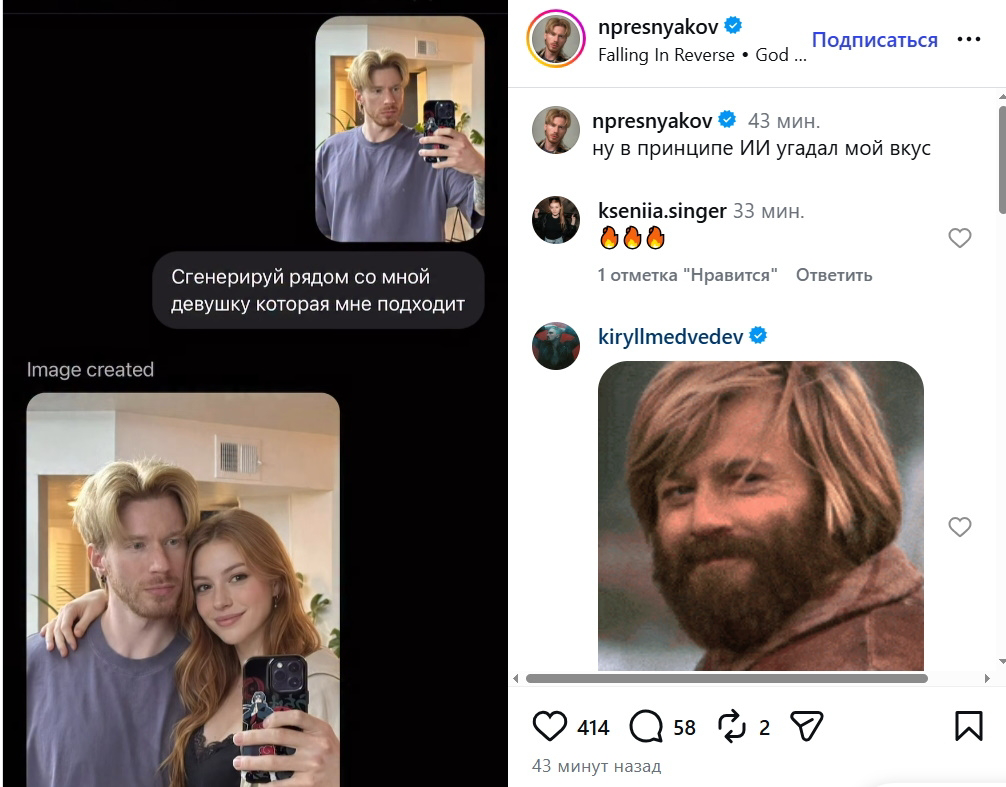Screen dimensions: 1006x787
Task: Like kseniia.singer's fire emoji comment
Action: point(960,238)
